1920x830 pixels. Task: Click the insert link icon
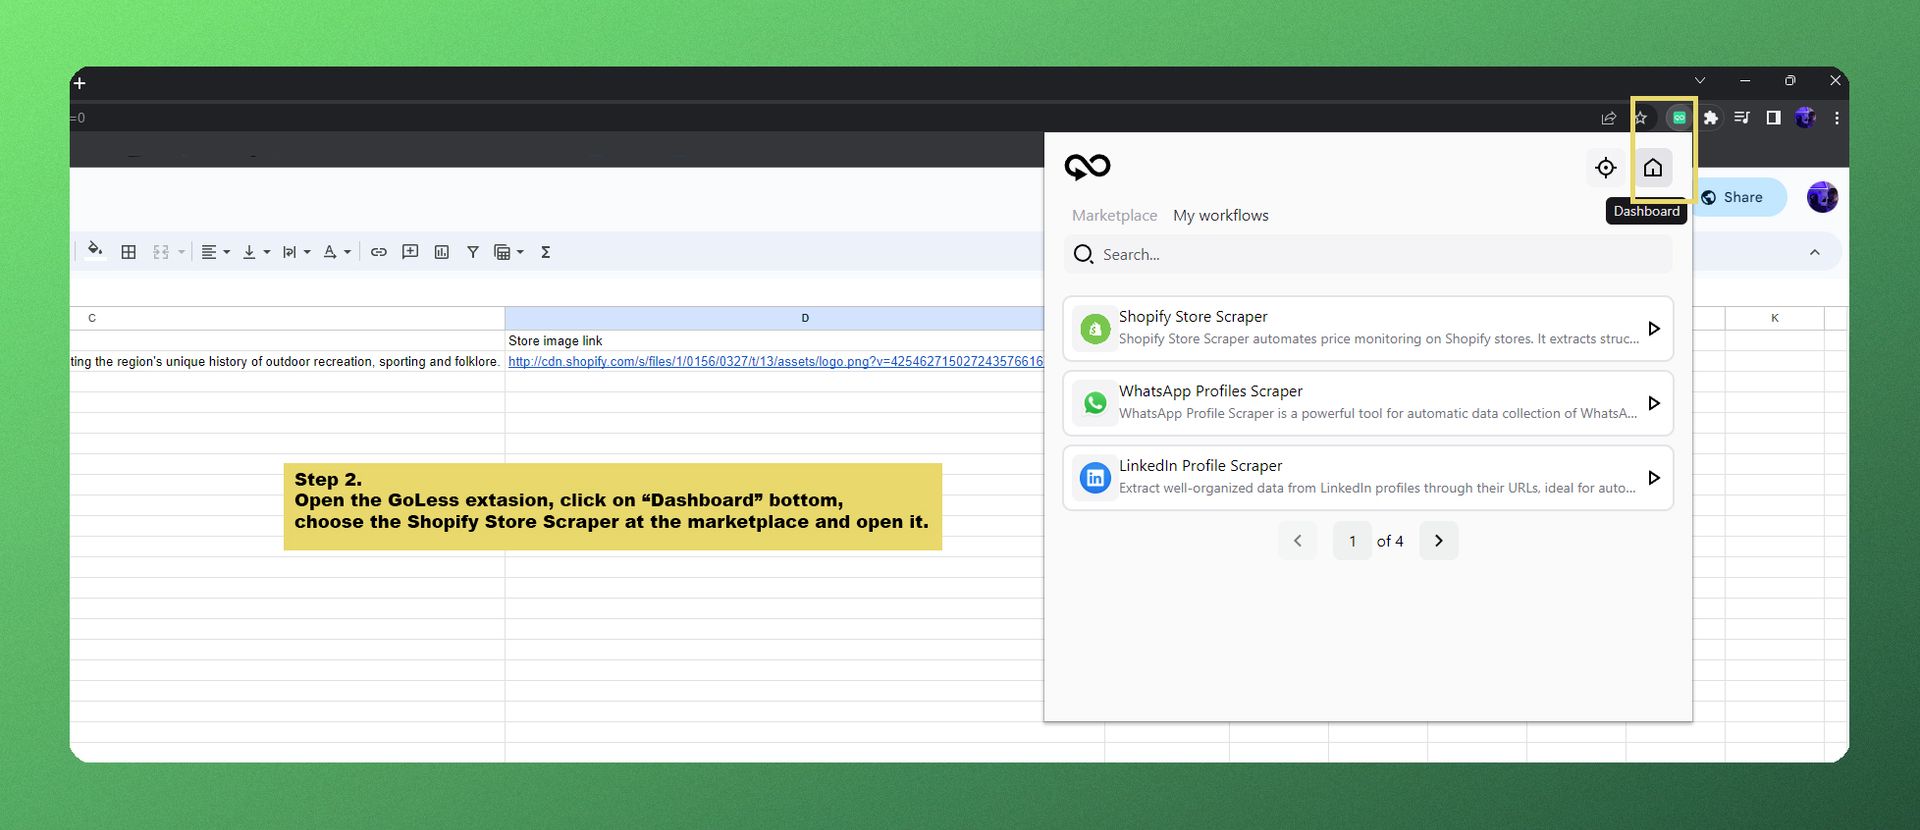(x=379, y=252)
